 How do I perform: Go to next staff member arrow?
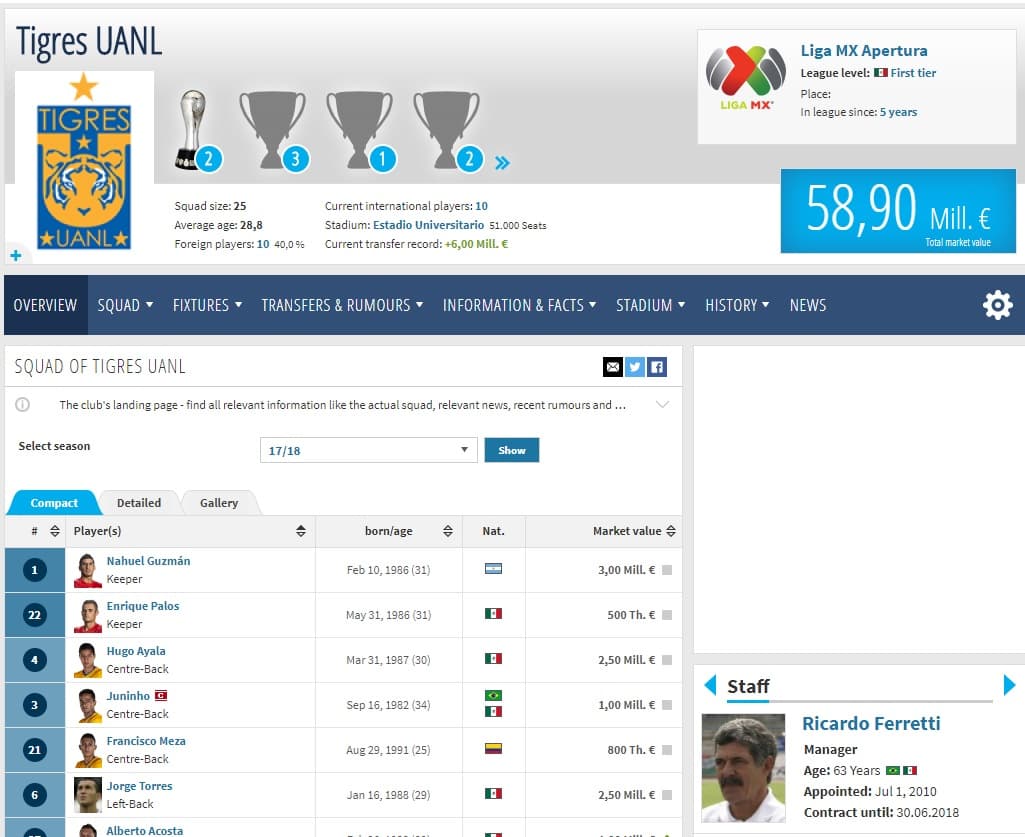tap(1009, 685)
